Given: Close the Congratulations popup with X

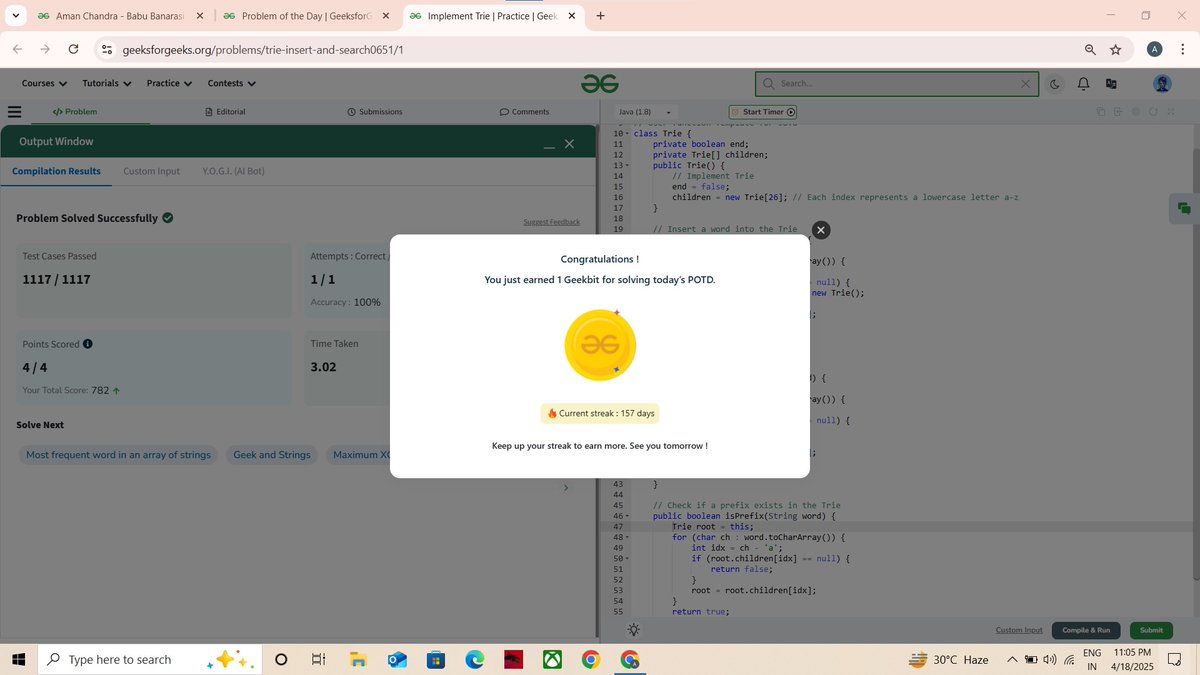Looking at the screenshot, I should point(820,230).
